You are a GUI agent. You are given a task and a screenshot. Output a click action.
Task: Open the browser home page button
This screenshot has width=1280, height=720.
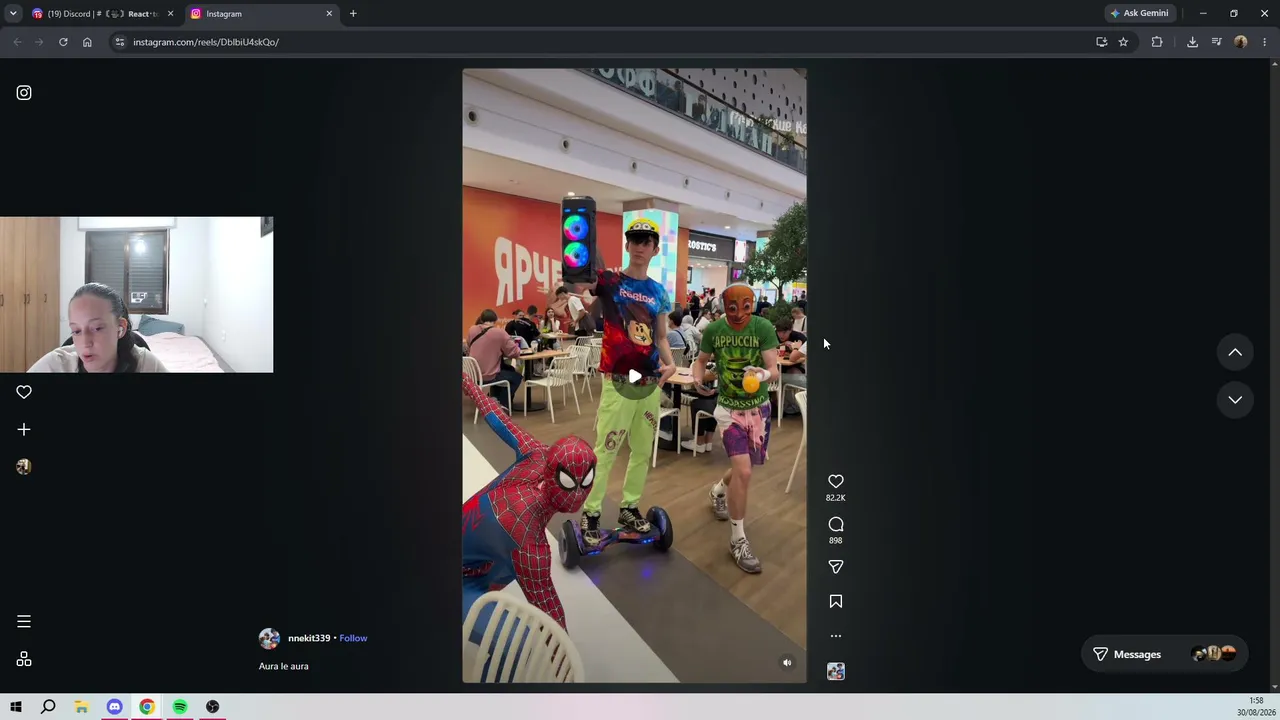tap(87, 42)
